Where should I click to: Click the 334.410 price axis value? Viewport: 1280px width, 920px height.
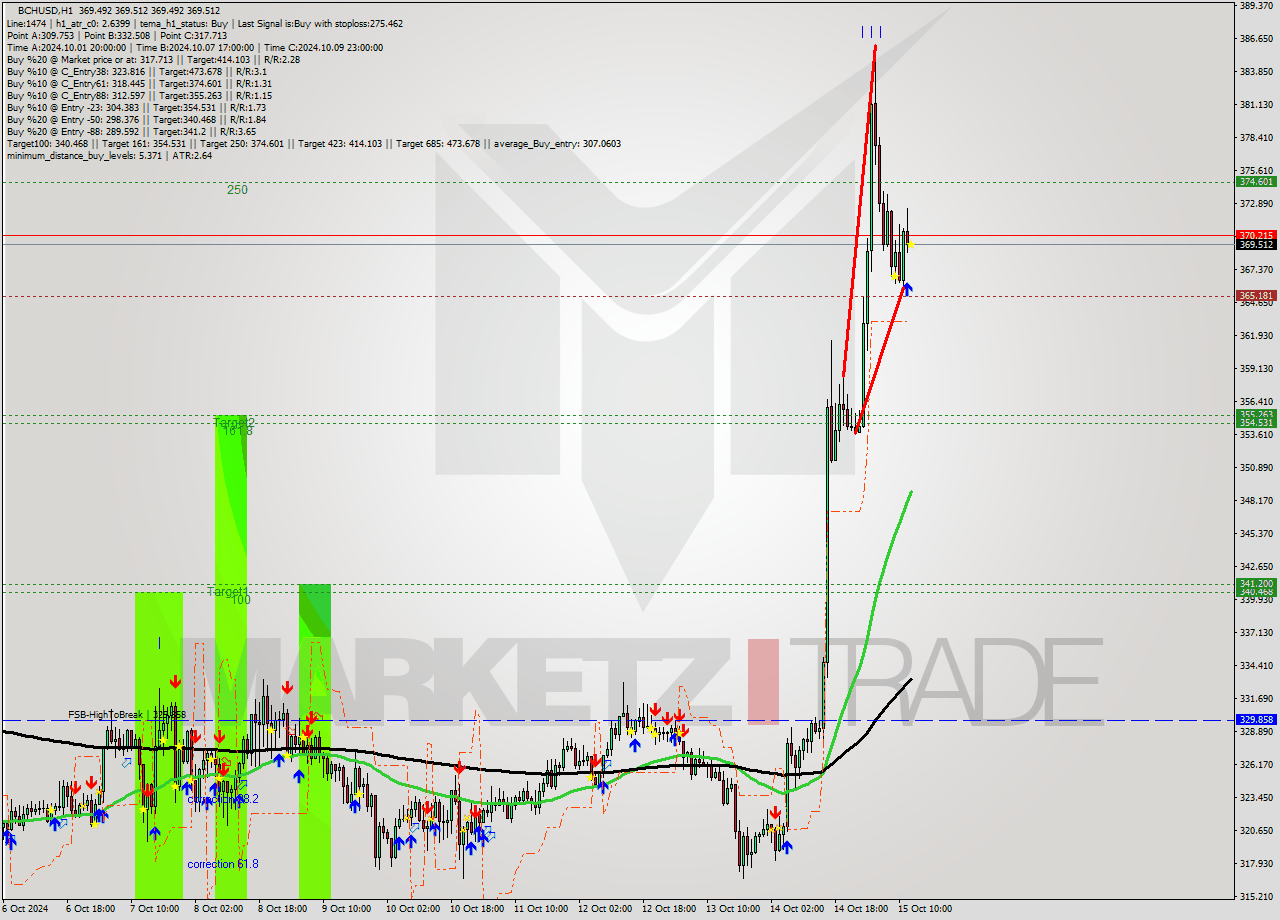point(1255,665)
